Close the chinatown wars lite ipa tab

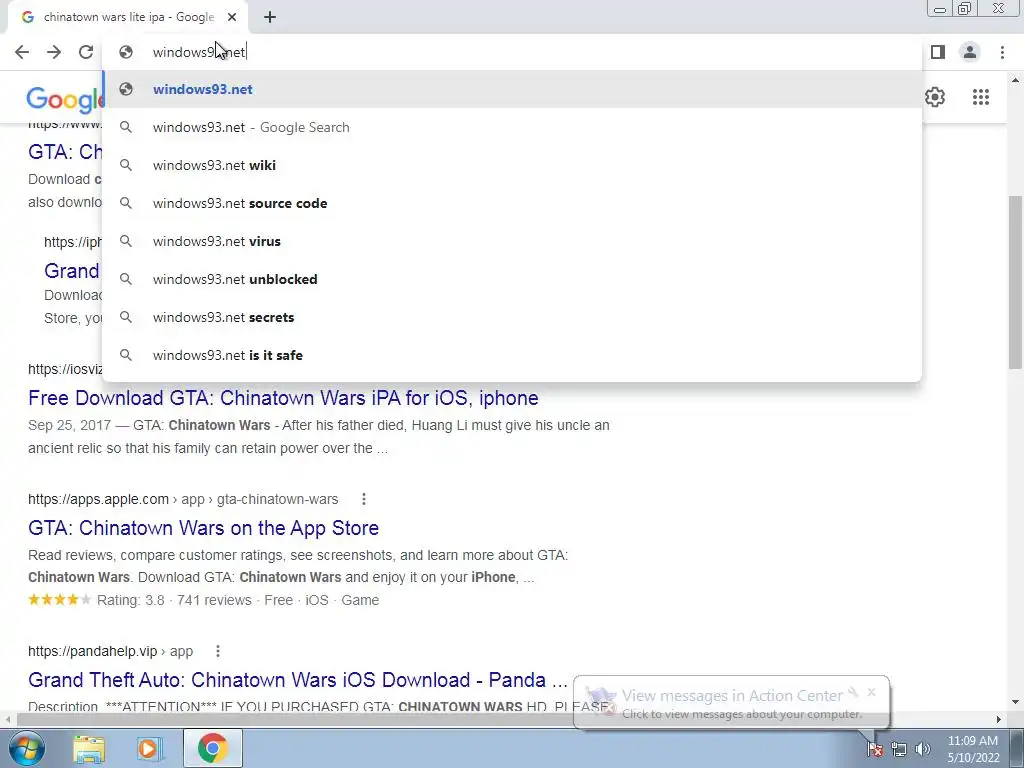[232, 17]
